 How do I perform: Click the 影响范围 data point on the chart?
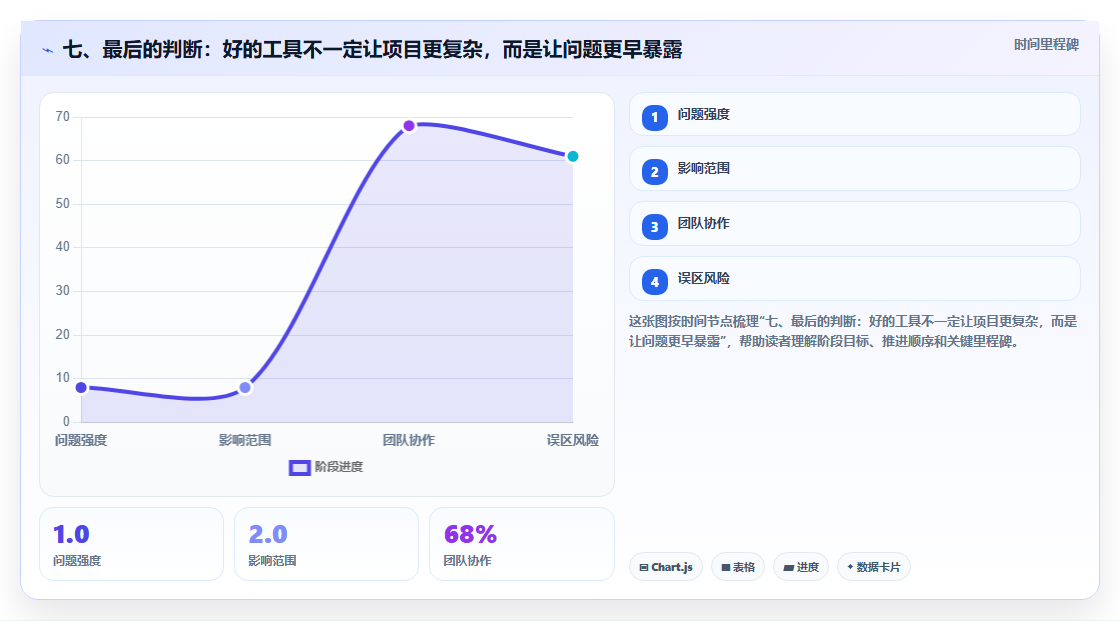(x=245, y=387)
